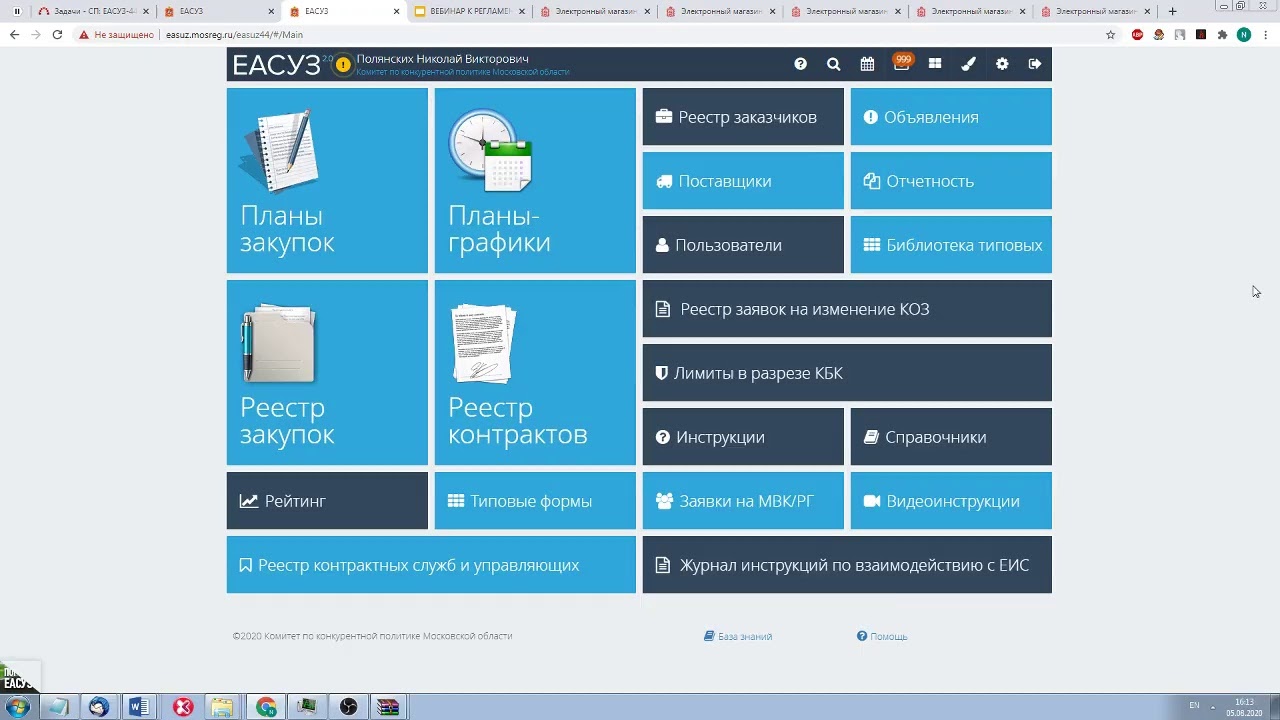Image resolution: width=1280 pixels, height=720 pixels.
Task: Open a new browser tab
Action: [1172, 11]
